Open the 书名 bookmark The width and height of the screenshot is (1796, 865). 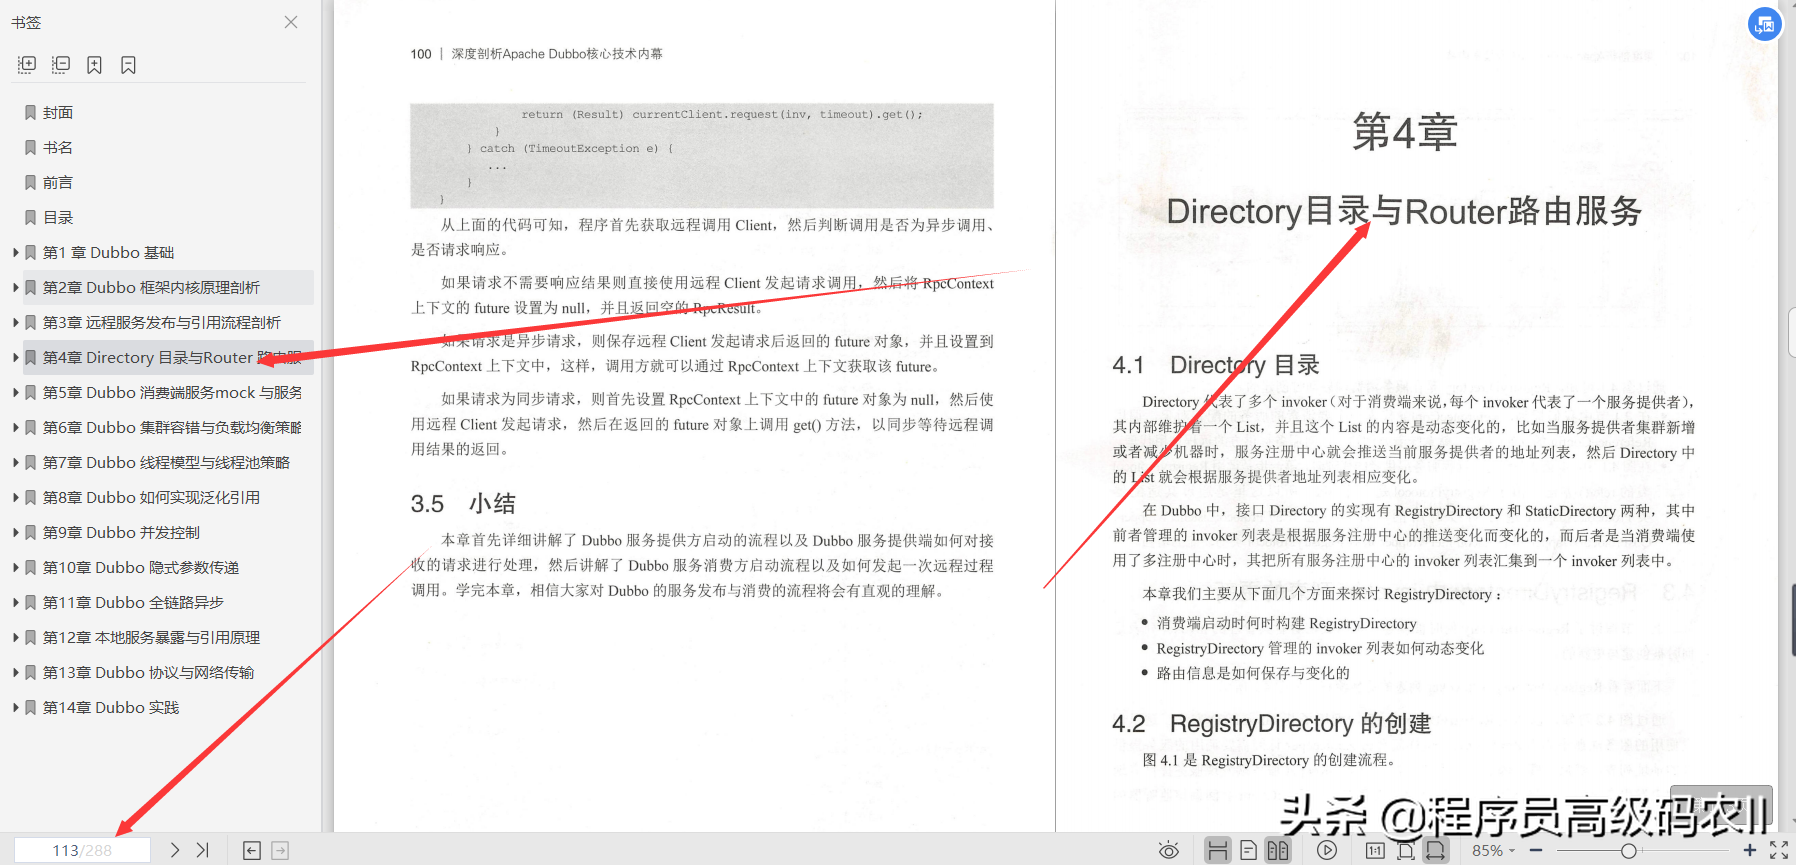(58, 148)
